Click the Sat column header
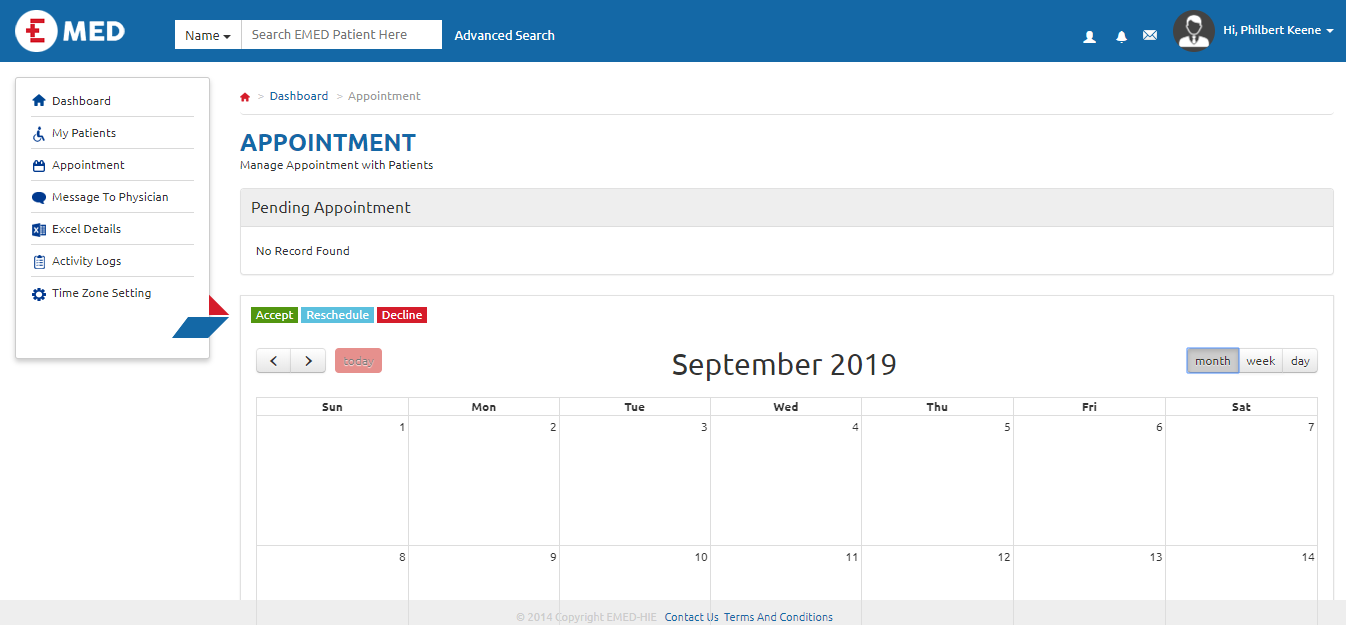This screenshot has height=625, width=1346. tap(1241, 407)
